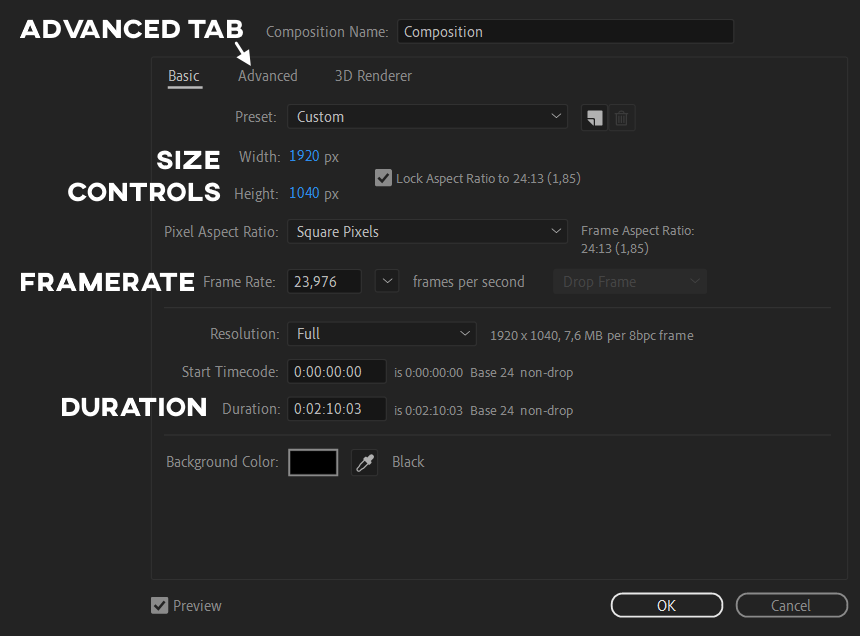Click the Frame Rate field

click(325, 282)
